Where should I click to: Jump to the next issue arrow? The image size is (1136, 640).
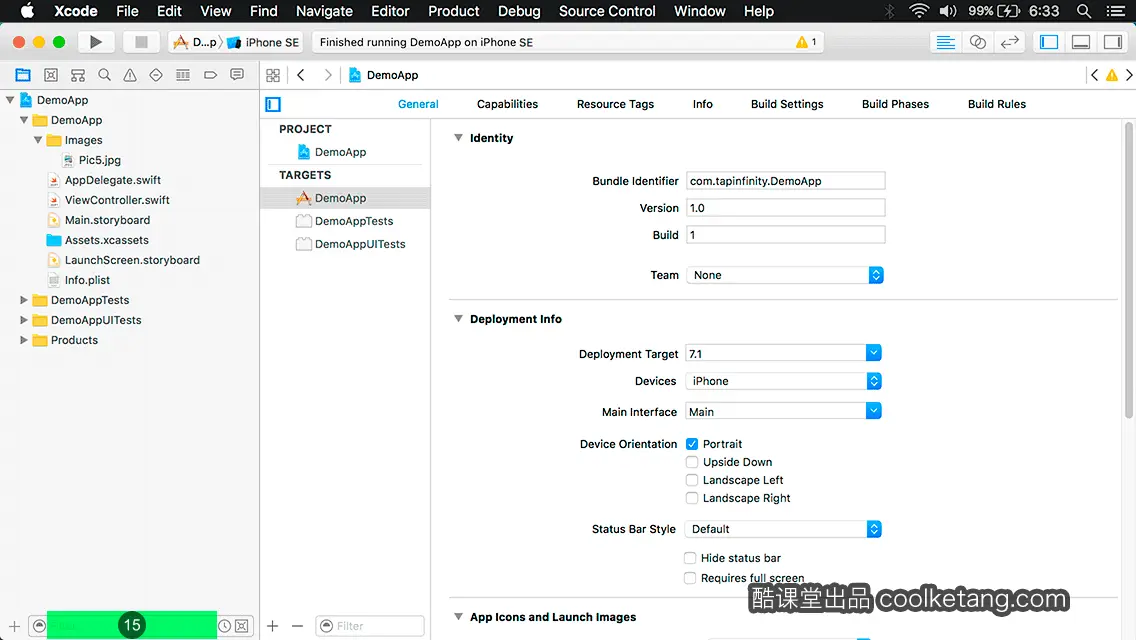[1129, 75]
